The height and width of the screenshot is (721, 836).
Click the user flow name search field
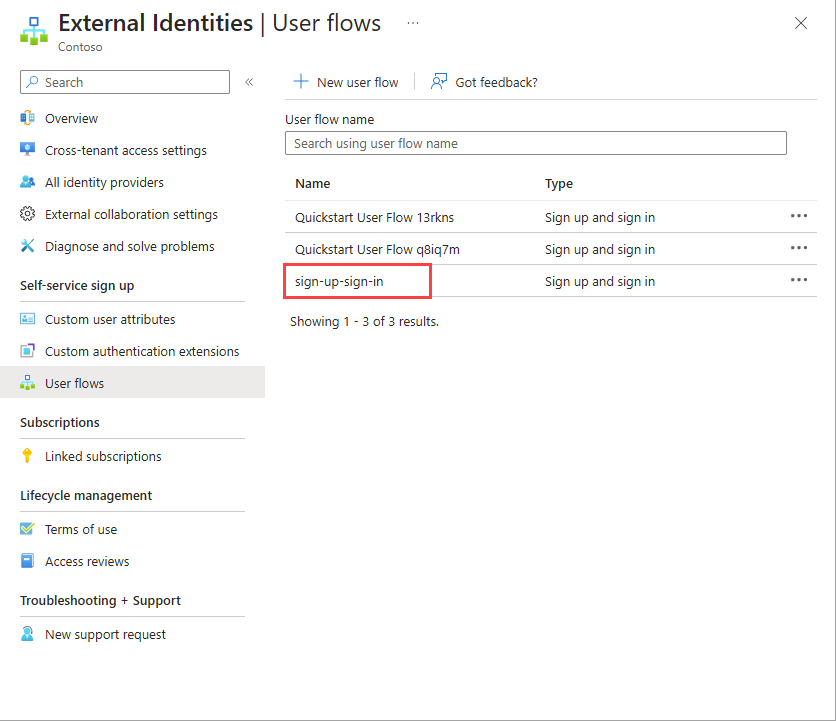pos(536,143)
